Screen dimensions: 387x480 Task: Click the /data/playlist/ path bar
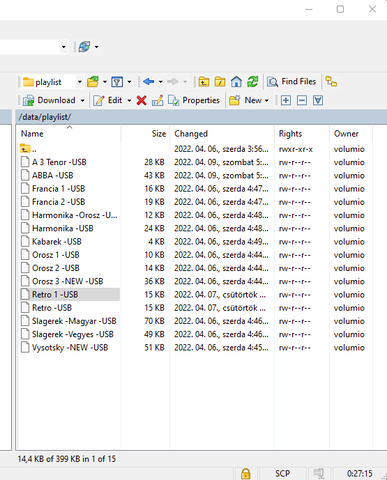201,117
